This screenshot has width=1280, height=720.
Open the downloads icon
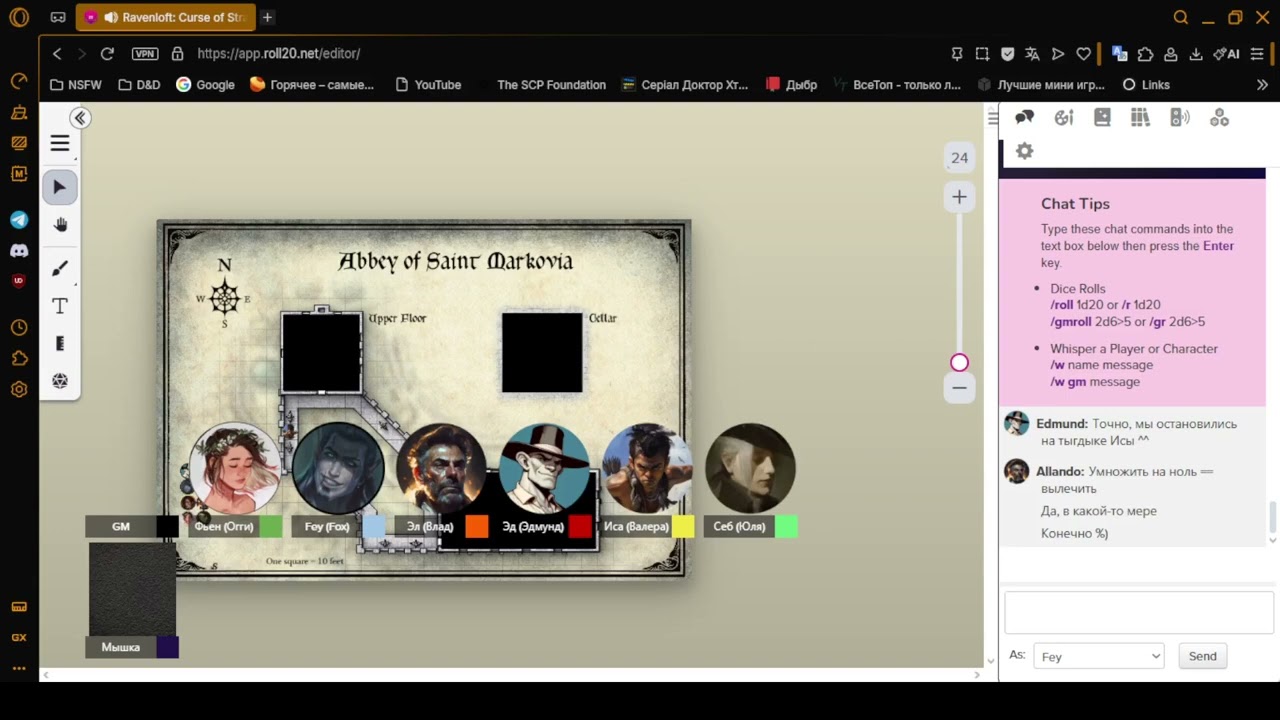point(1196,54)
